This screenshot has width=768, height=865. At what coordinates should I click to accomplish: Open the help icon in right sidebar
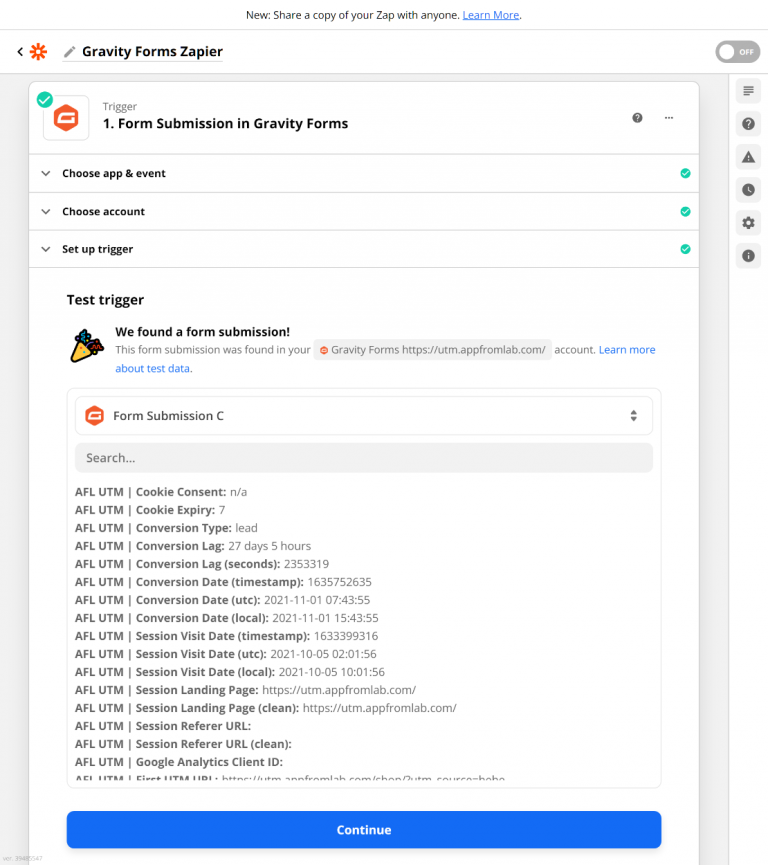pyautogui.click(x=747, y=123)
